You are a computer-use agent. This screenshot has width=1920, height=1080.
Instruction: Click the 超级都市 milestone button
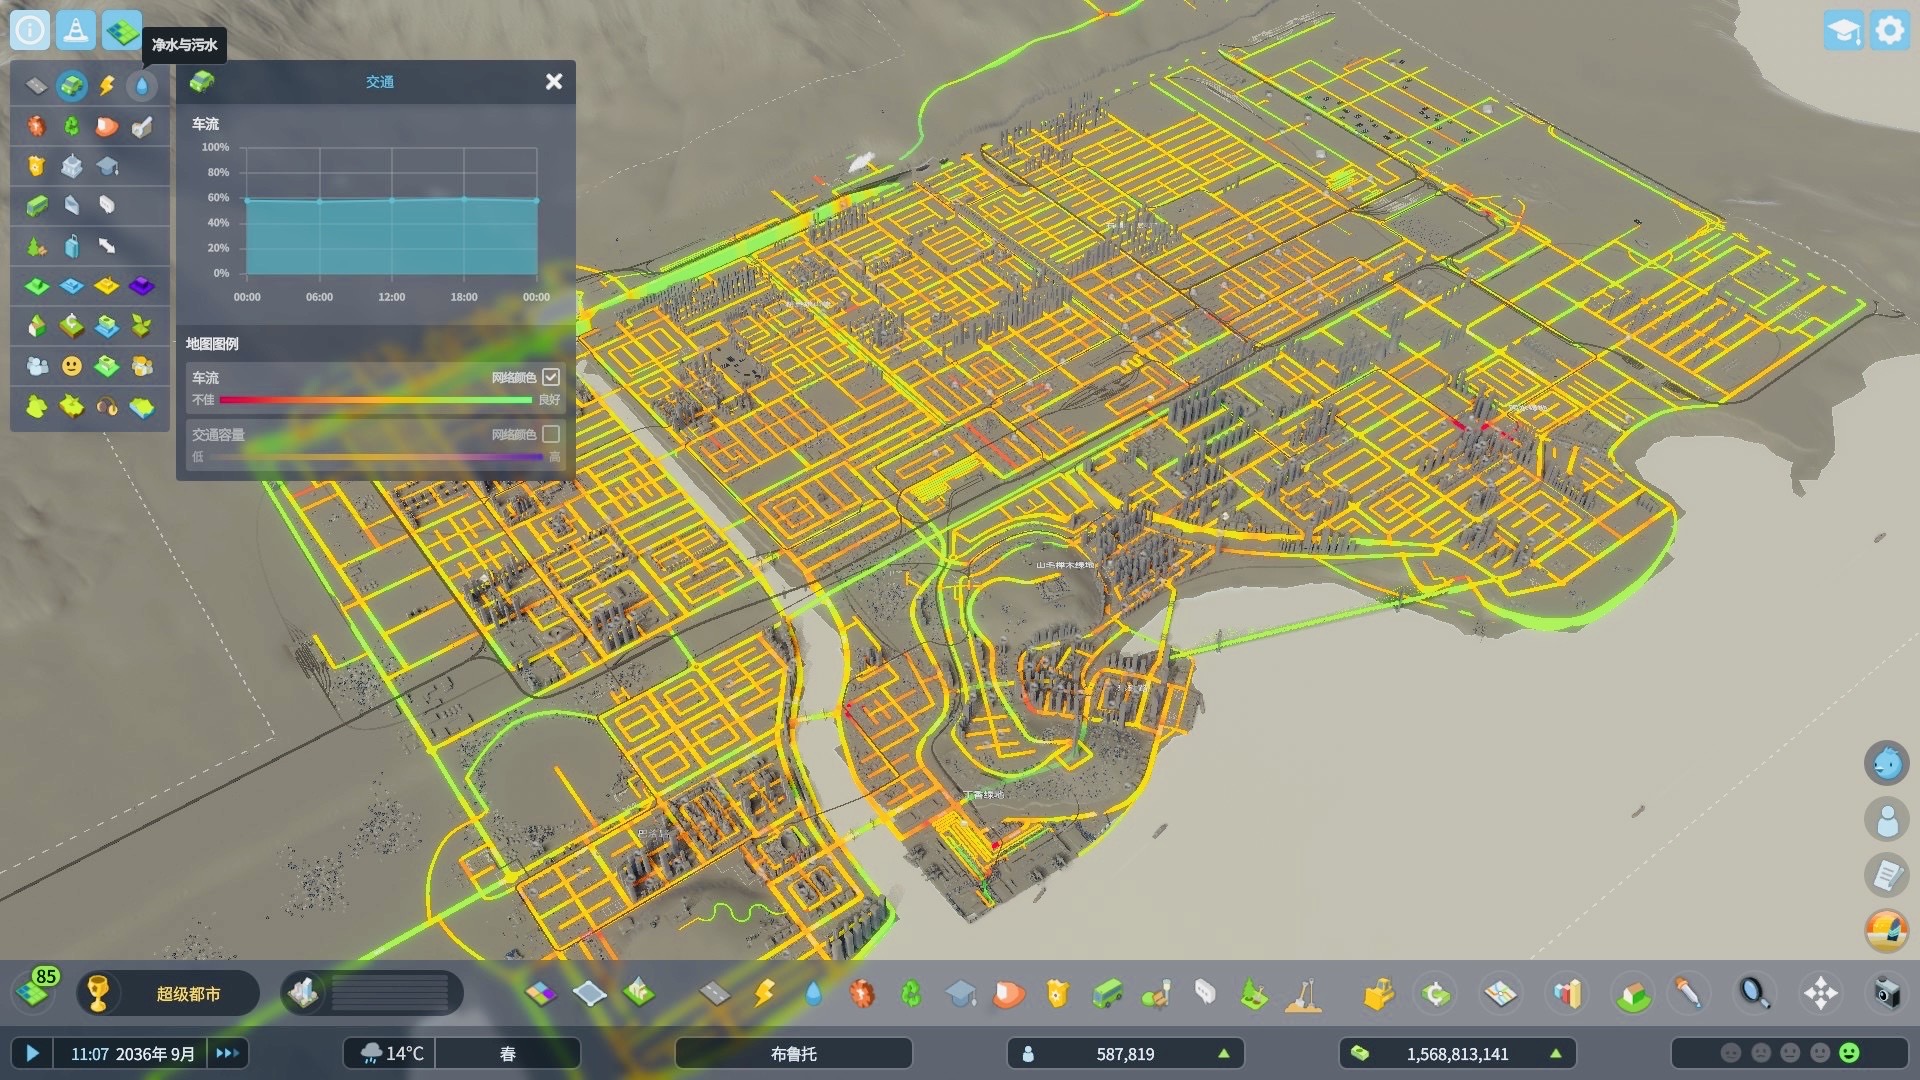coord(169,993)
